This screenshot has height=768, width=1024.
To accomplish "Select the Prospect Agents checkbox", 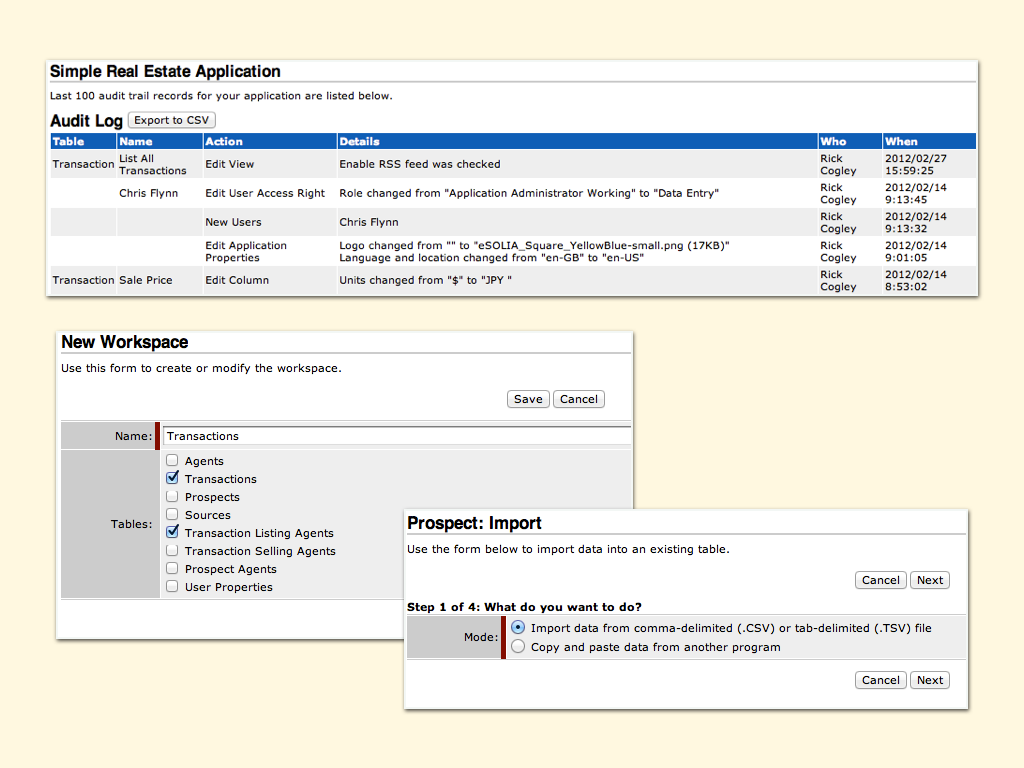I will click(x=173, y=569).
